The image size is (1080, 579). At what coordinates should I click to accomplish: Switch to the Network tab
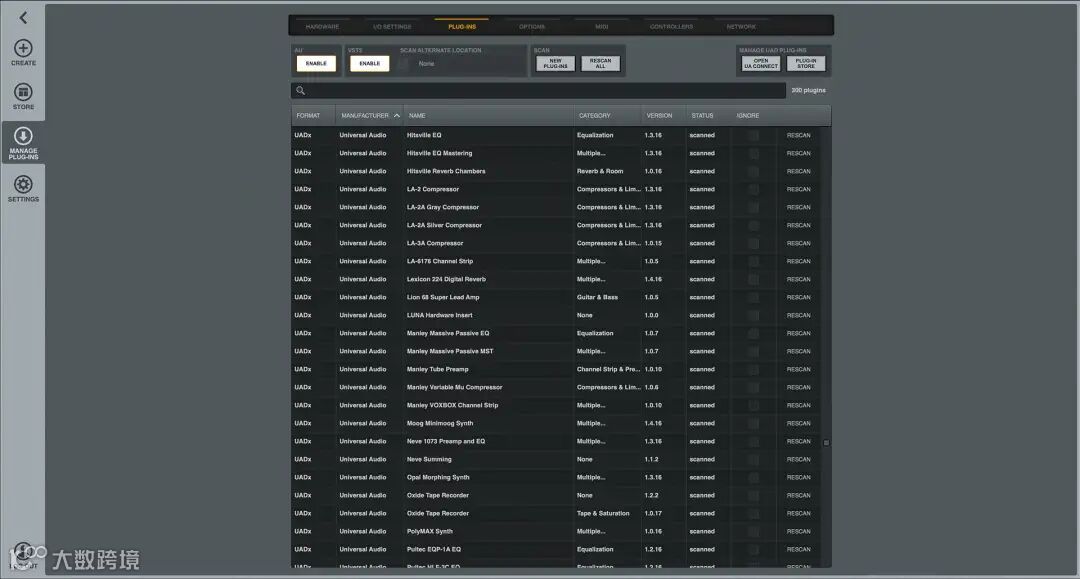741,27
